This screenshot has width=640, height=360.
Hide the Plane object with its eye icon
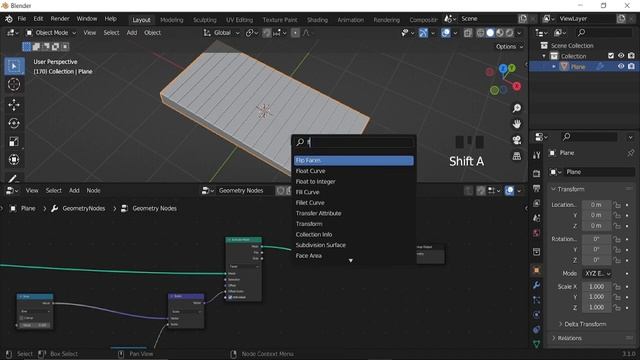621,67
